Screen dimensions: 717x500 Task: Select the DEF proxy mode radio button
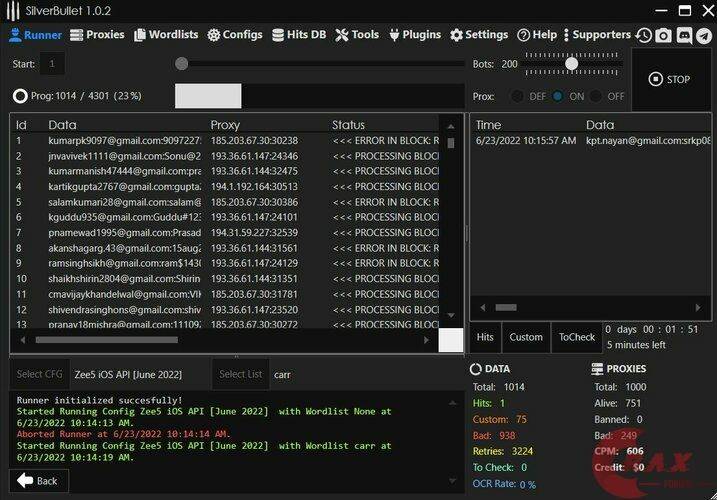517,96
